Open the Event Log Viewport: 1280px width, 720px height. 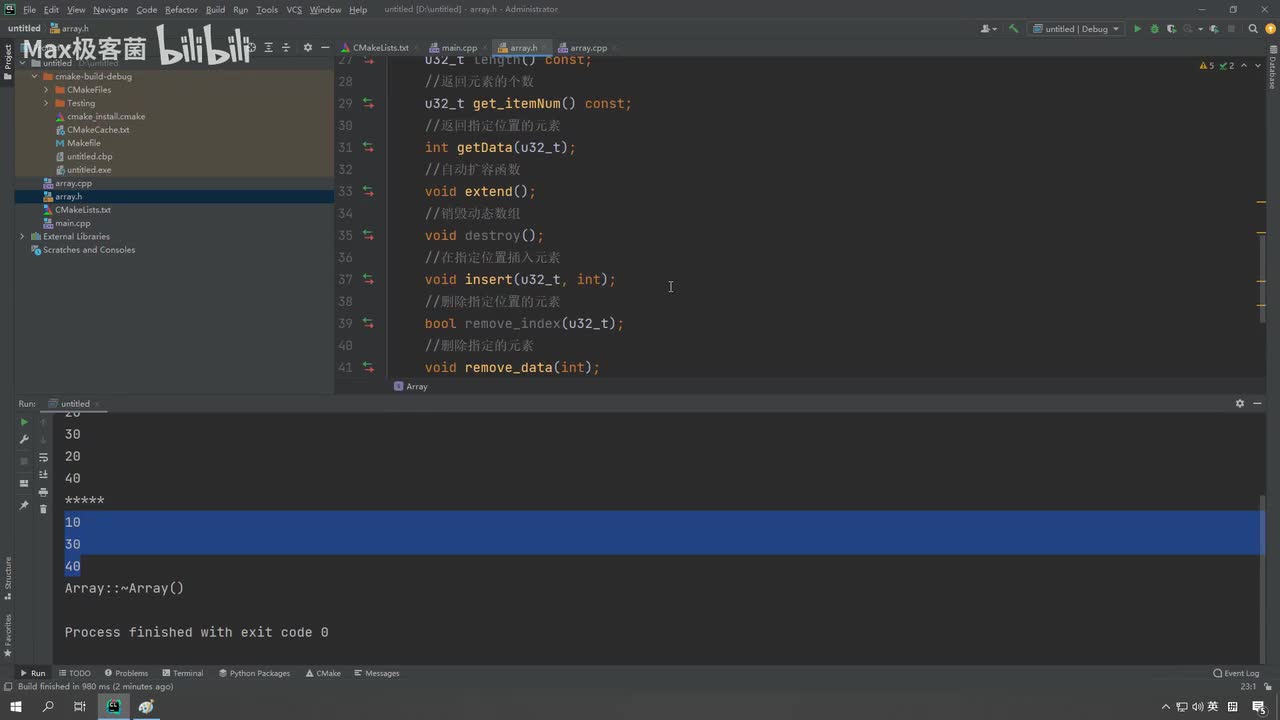pos(1236,673)
